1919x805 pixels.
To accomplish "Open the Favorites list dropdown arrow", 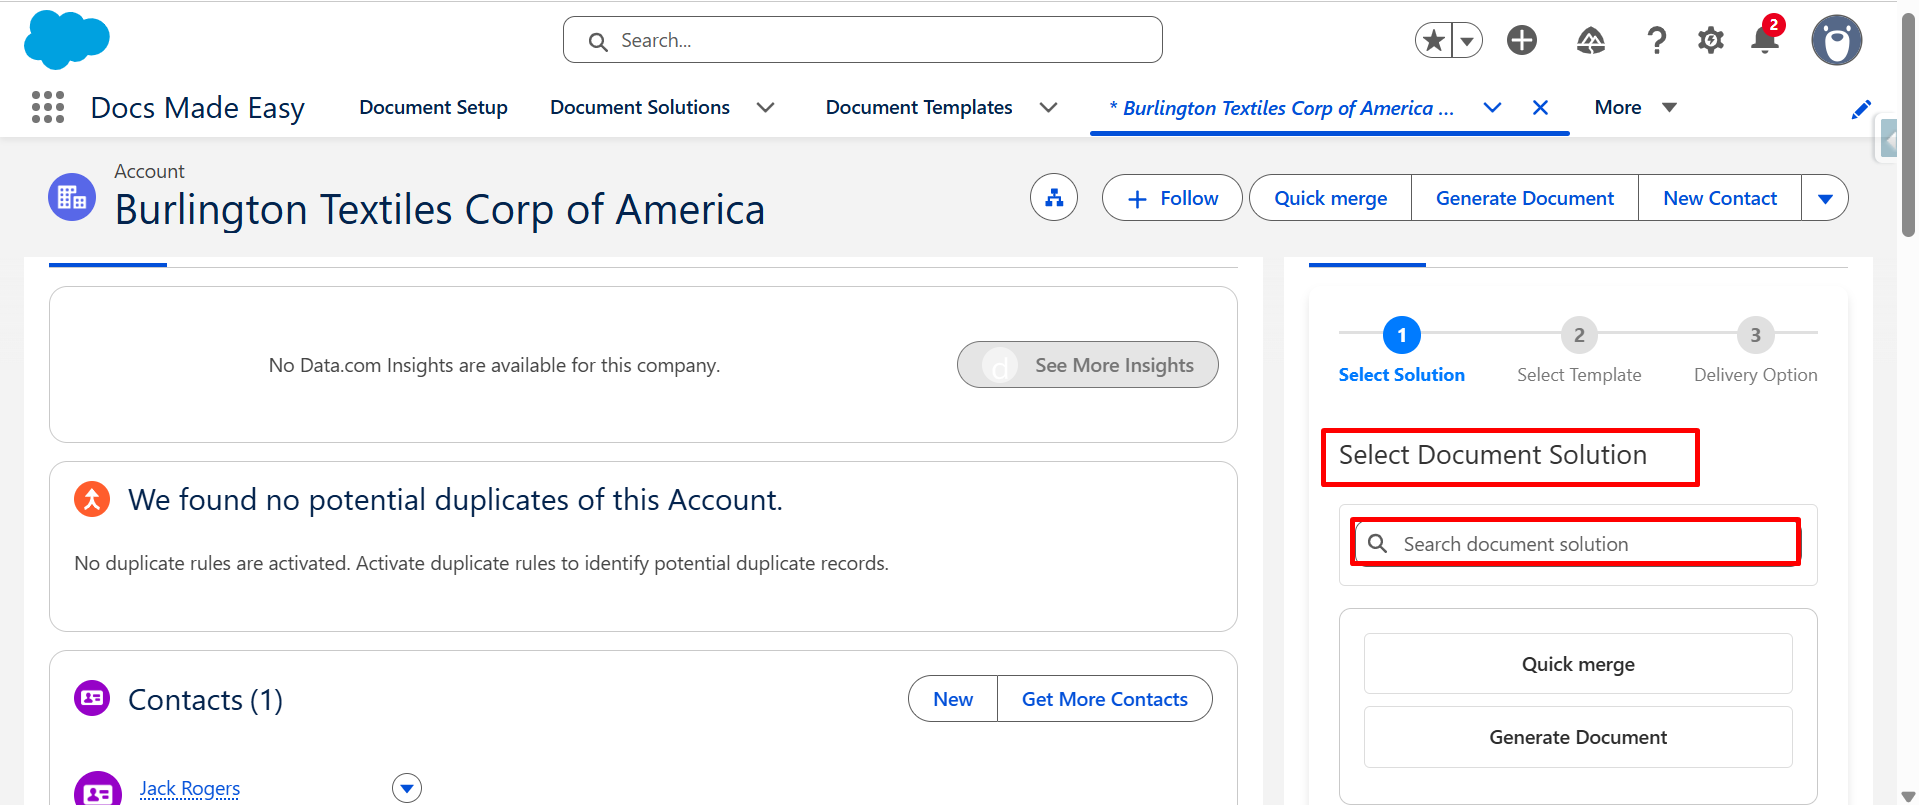I will (1467, 40).
